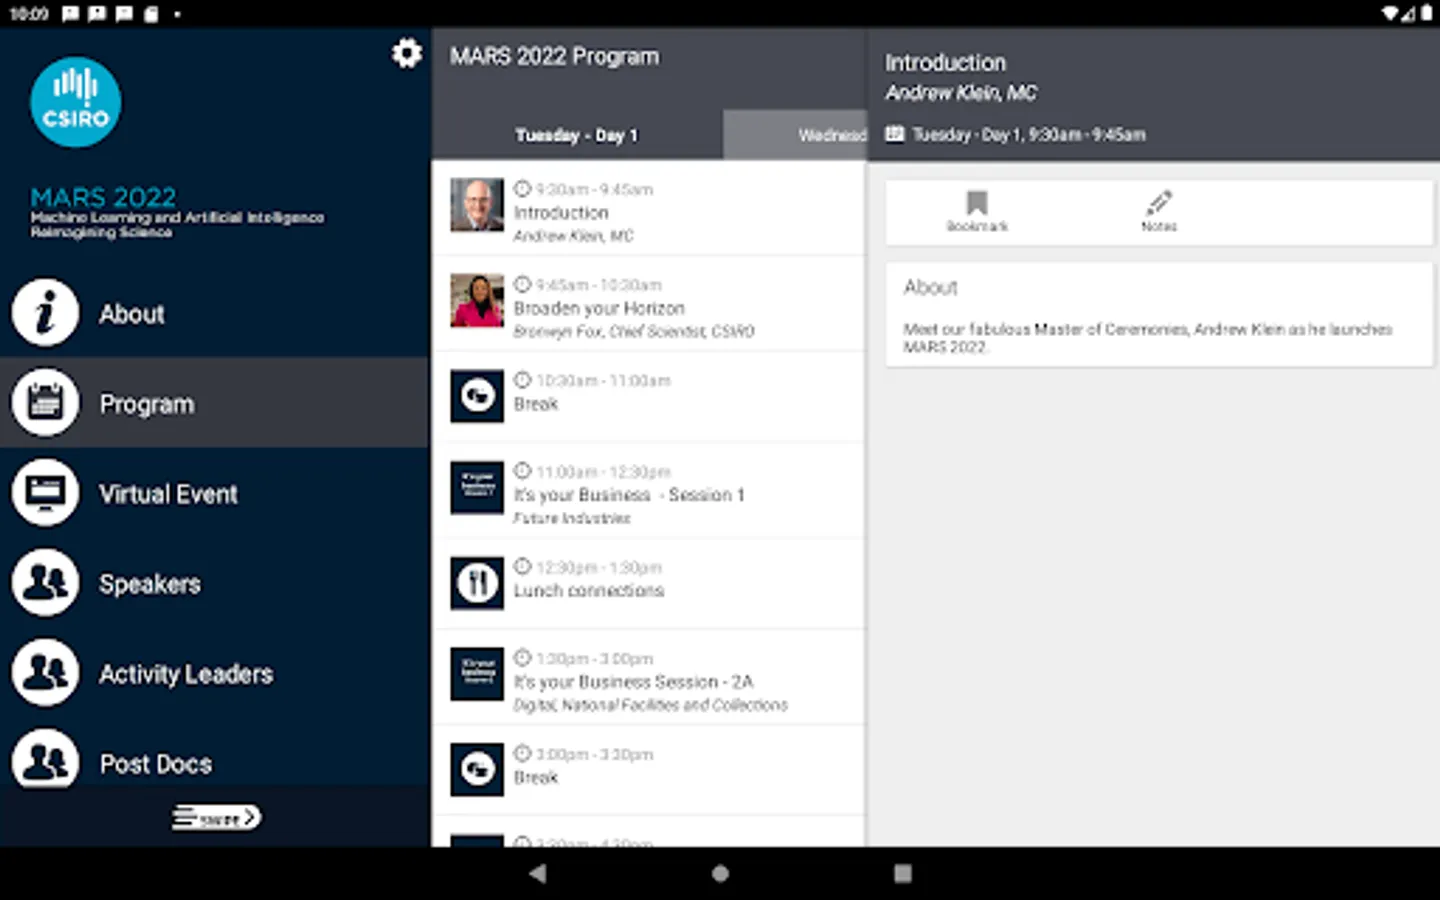Click the Session 2A thumbnail icon
The width and height of the screenshot is (1440, 900).
tap(477, 674)
